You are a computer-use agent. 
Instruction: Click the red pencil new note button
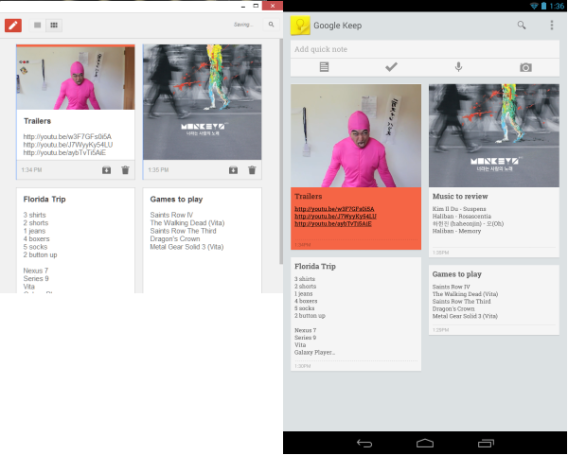[x=13, y=25]
